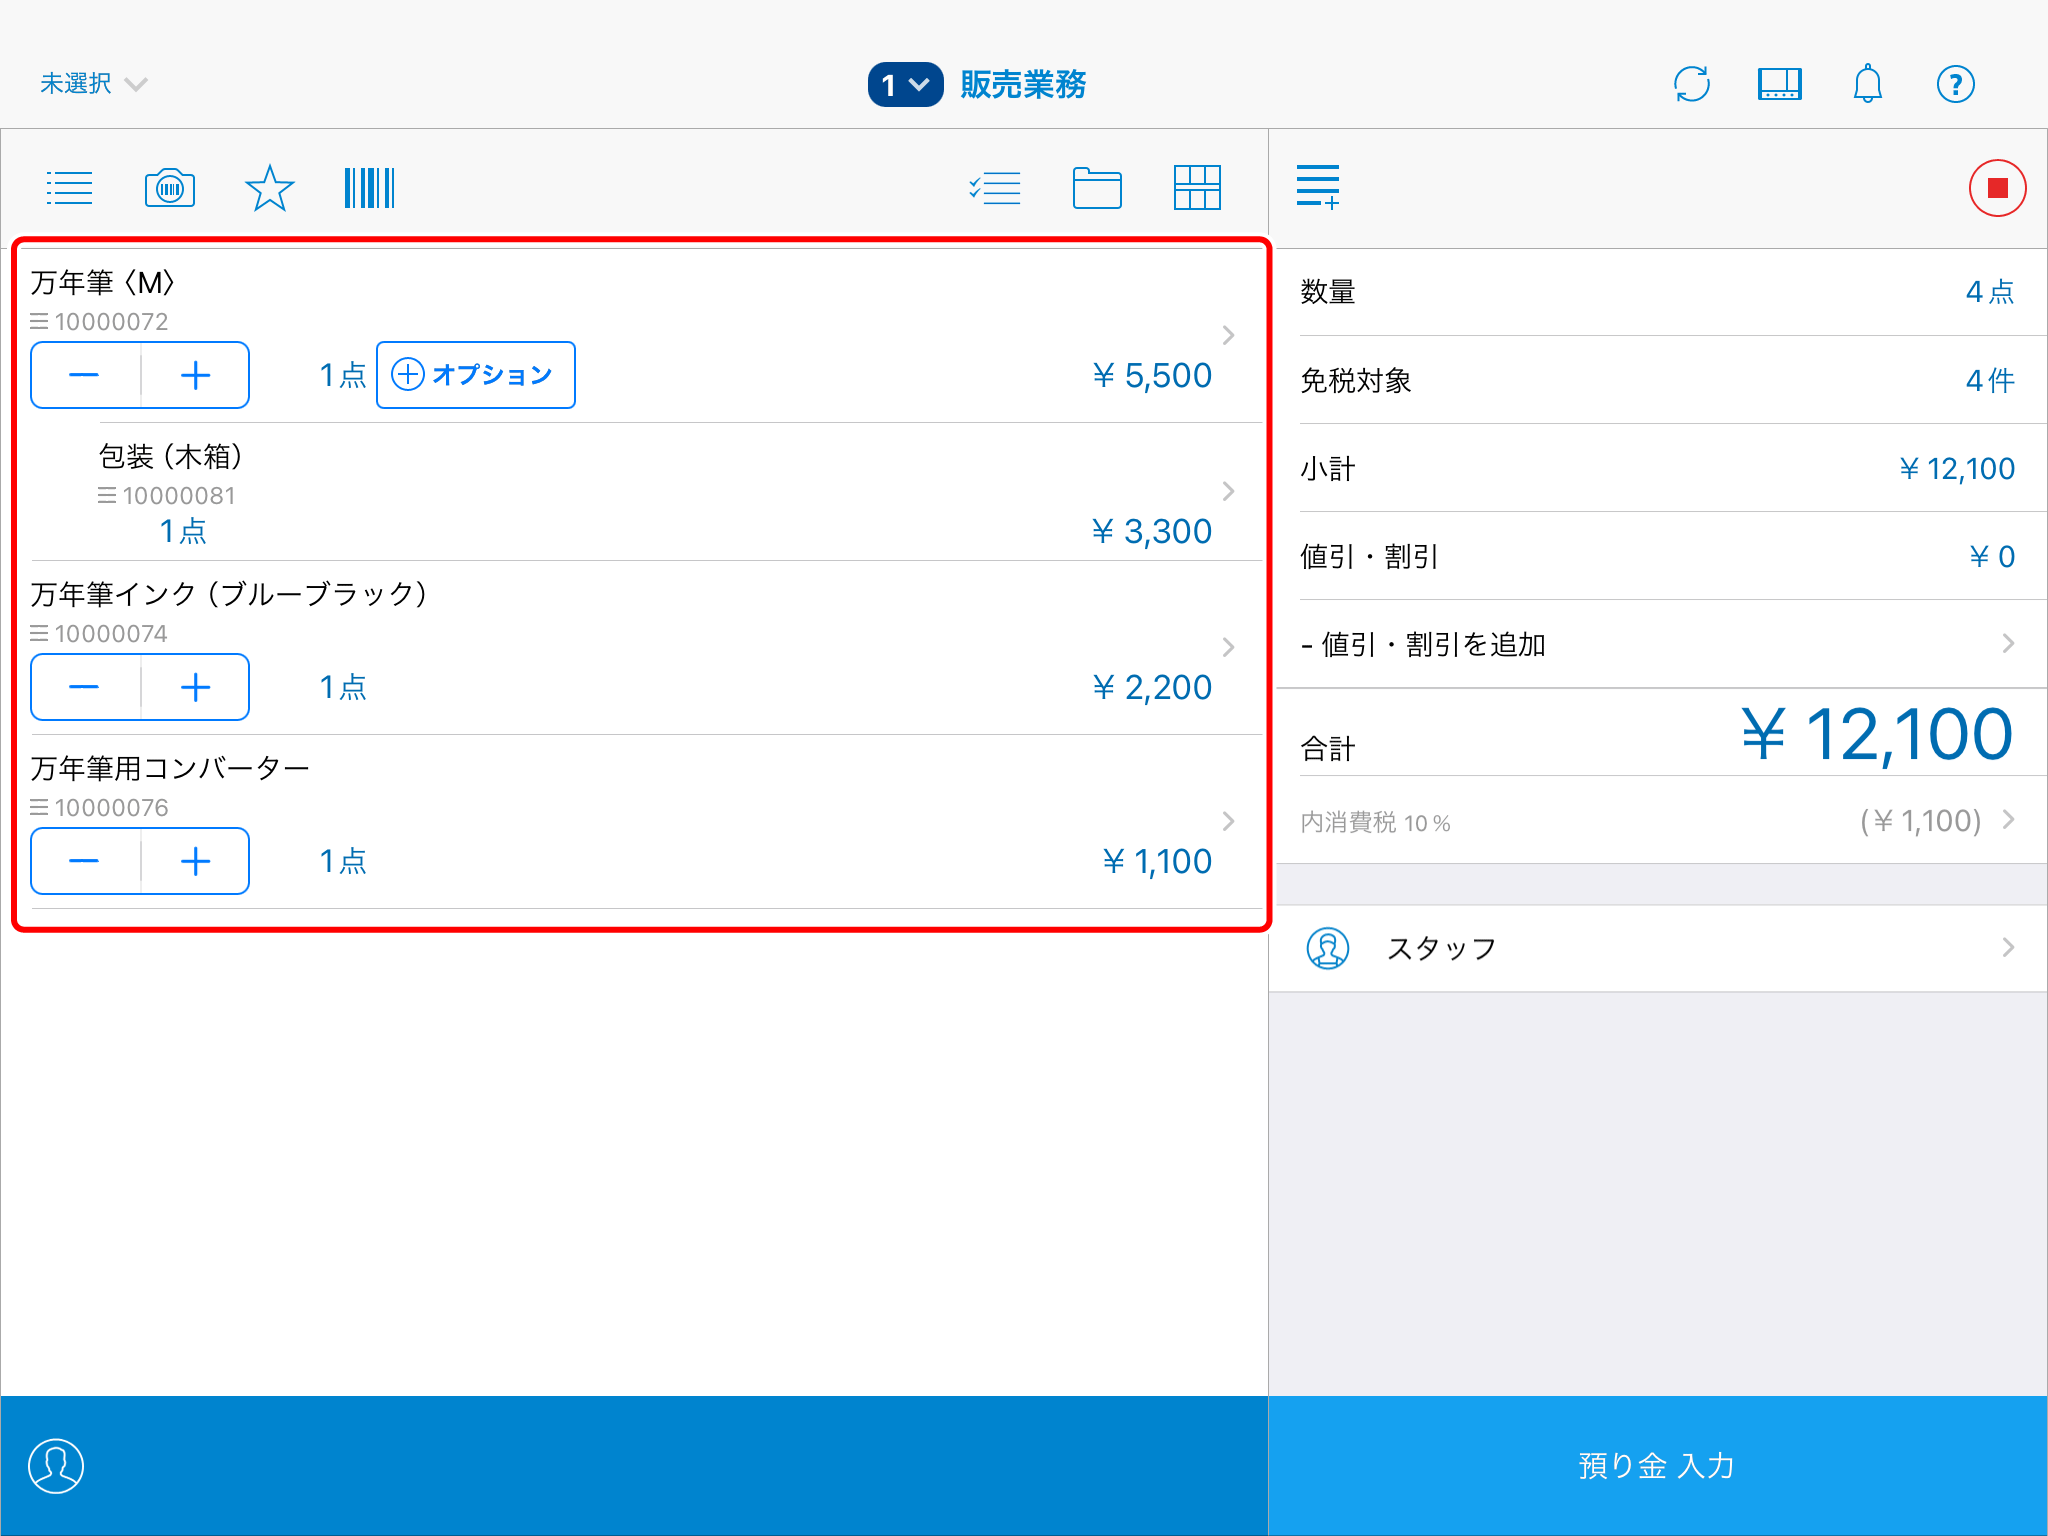Image resolution: width=2048 pixels, height=1536 pixels.
Task: Expand 内消費税 10% details chevron
Action: 2008,820
